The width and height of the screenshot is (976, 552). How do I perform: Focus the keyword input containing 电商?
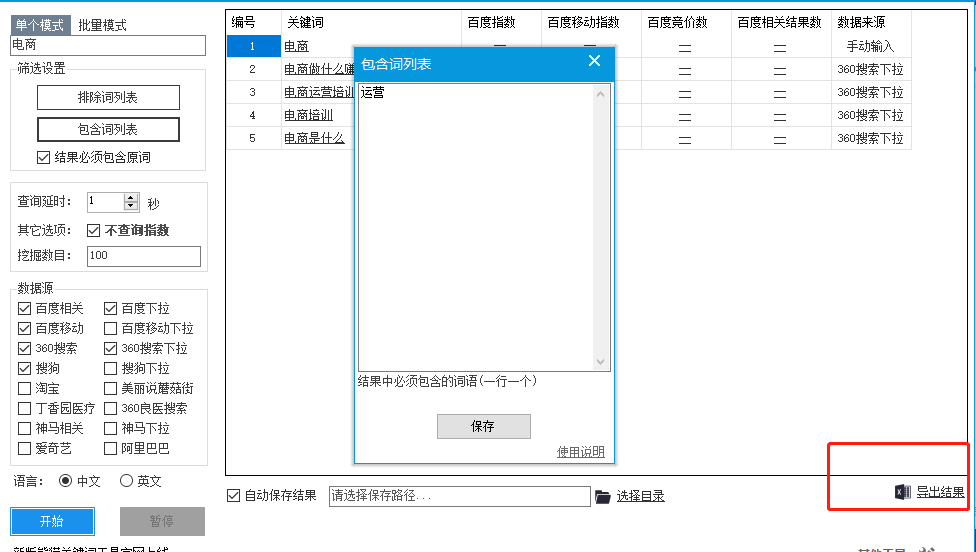point(108,45)
